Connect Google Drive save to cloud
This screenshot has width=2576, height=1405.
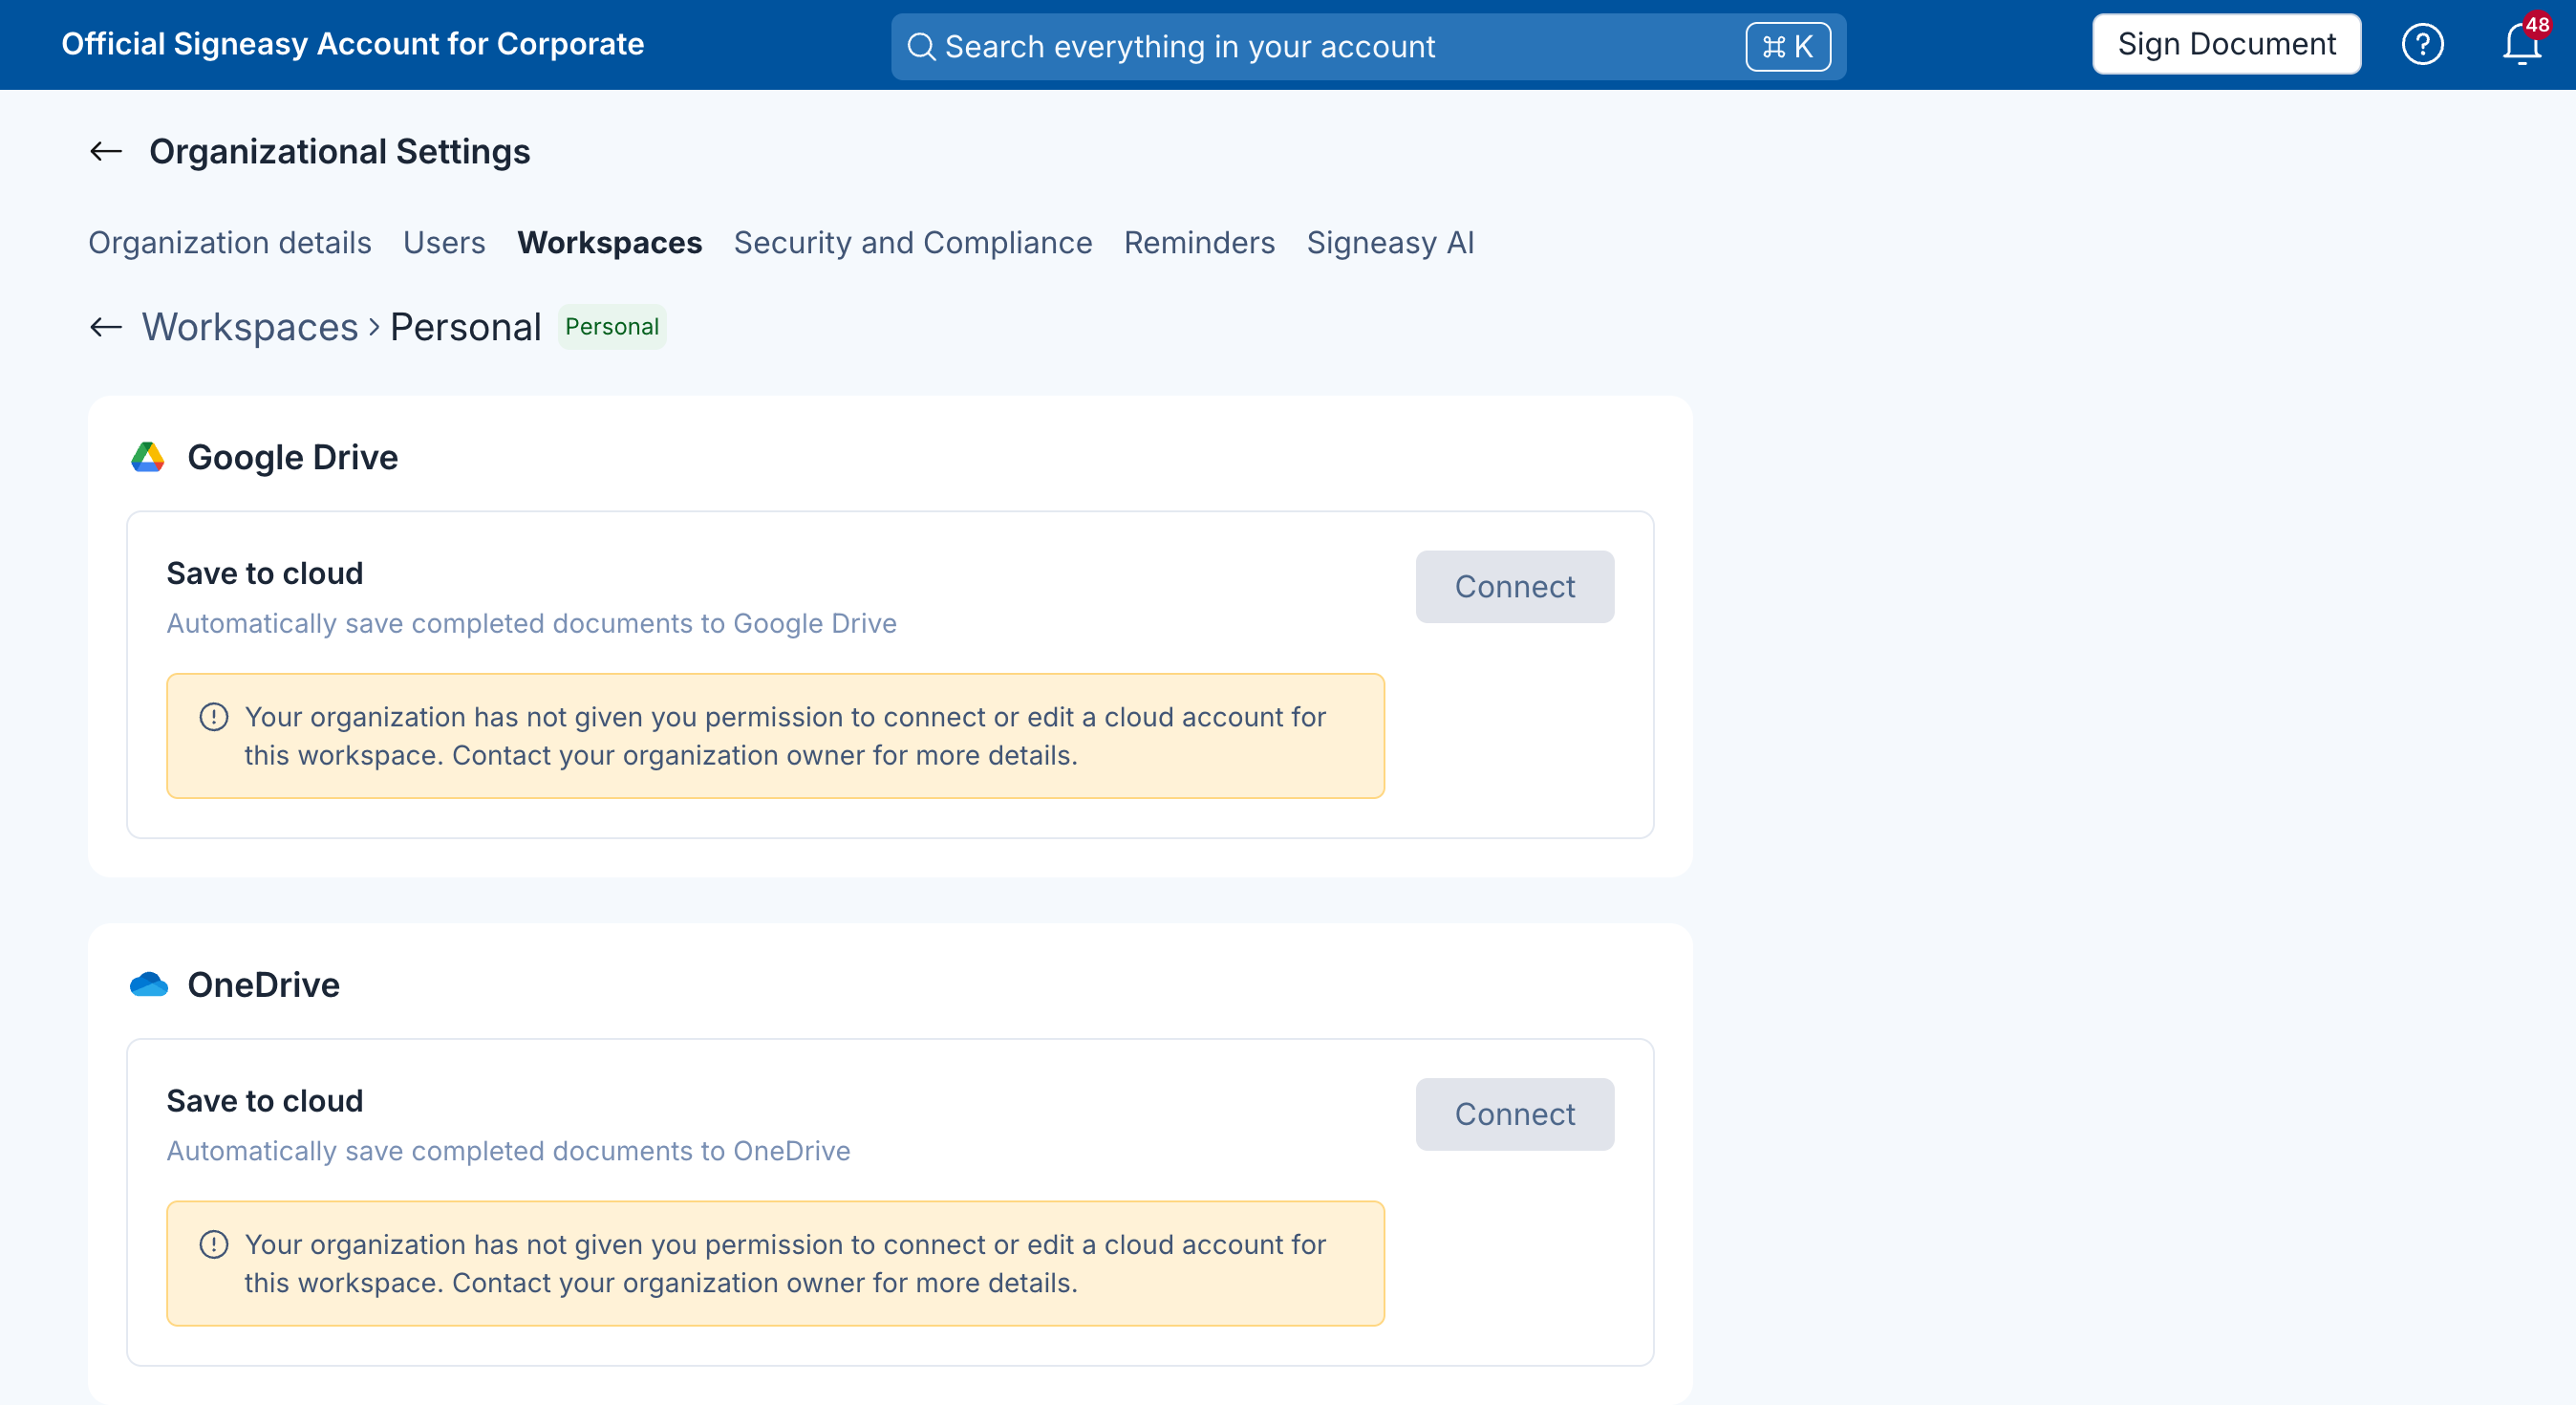pyautogui.click(x=1514, y=587)
